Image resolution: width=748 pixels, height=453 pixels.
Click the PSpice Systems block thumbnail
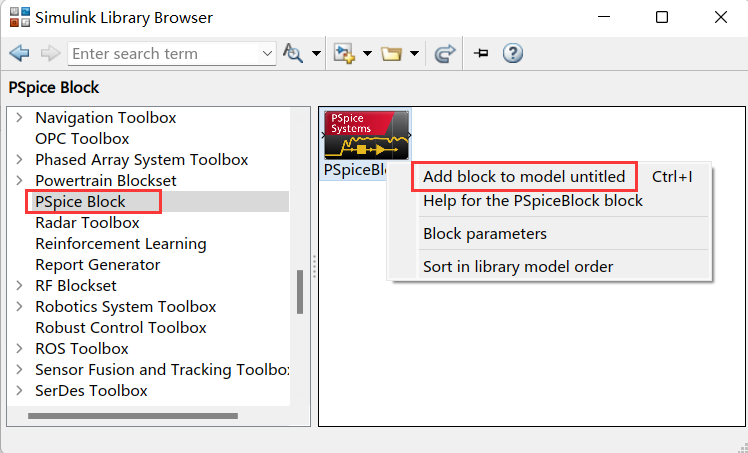coord(366,135)
